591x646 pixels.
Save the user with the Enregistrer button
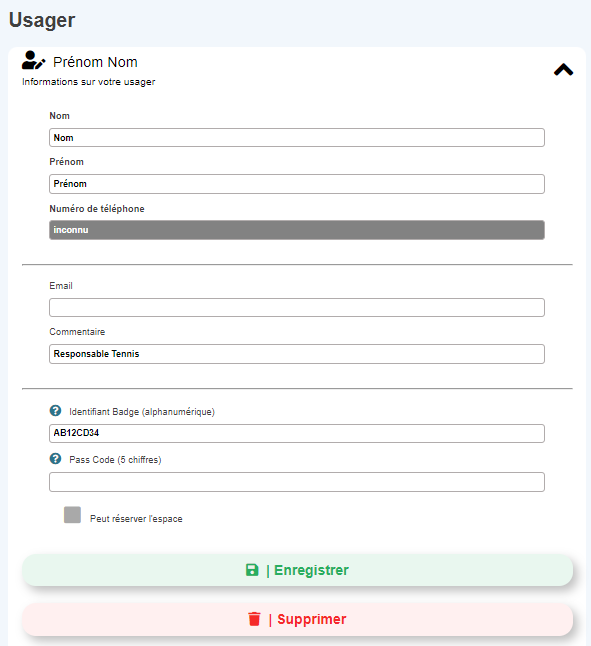[x=297, y=570]
